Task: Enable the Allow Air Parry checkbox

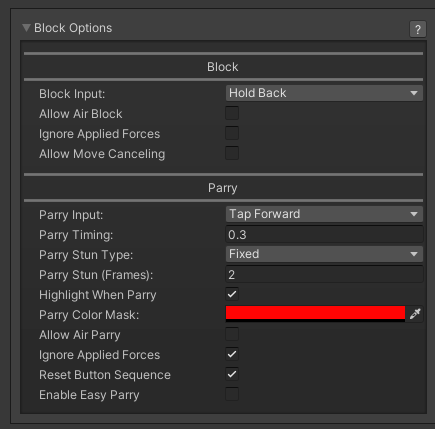Action: coord(232,334)
